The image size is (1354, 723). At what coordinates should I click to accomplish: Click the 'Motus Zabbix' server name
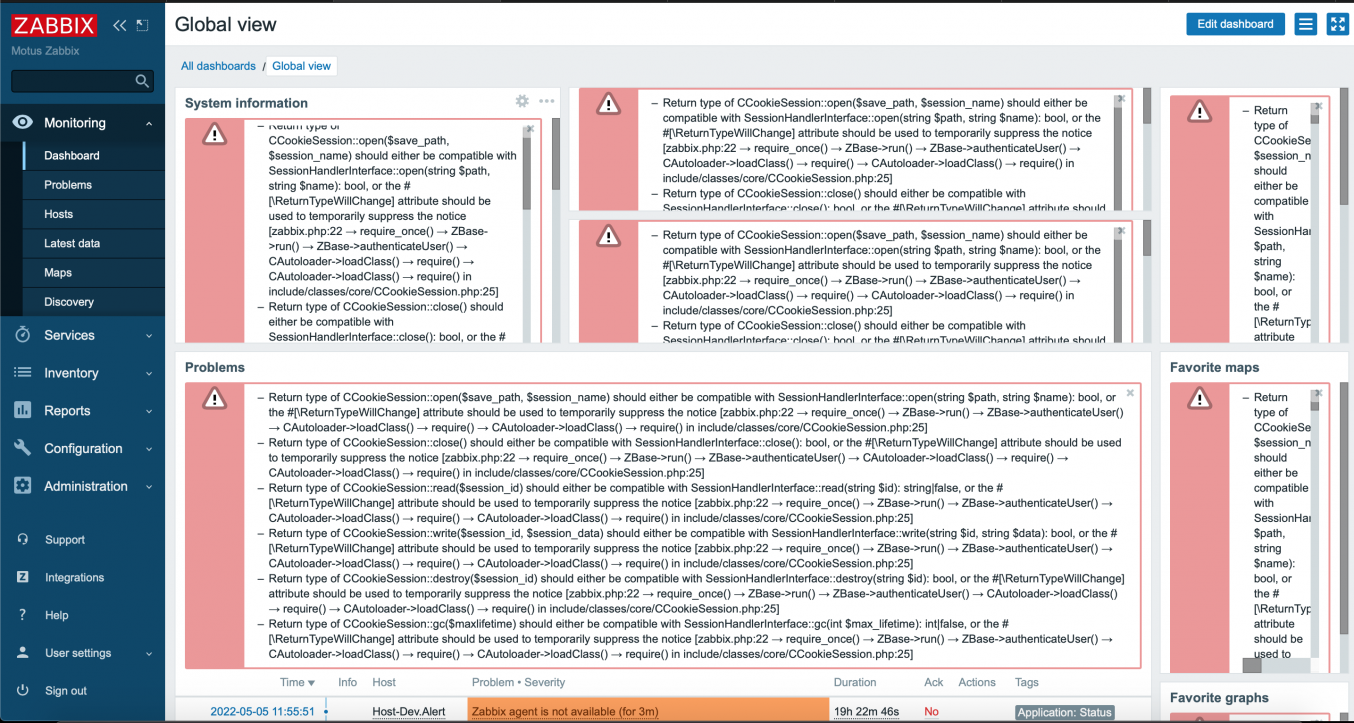tap(45, 51)
